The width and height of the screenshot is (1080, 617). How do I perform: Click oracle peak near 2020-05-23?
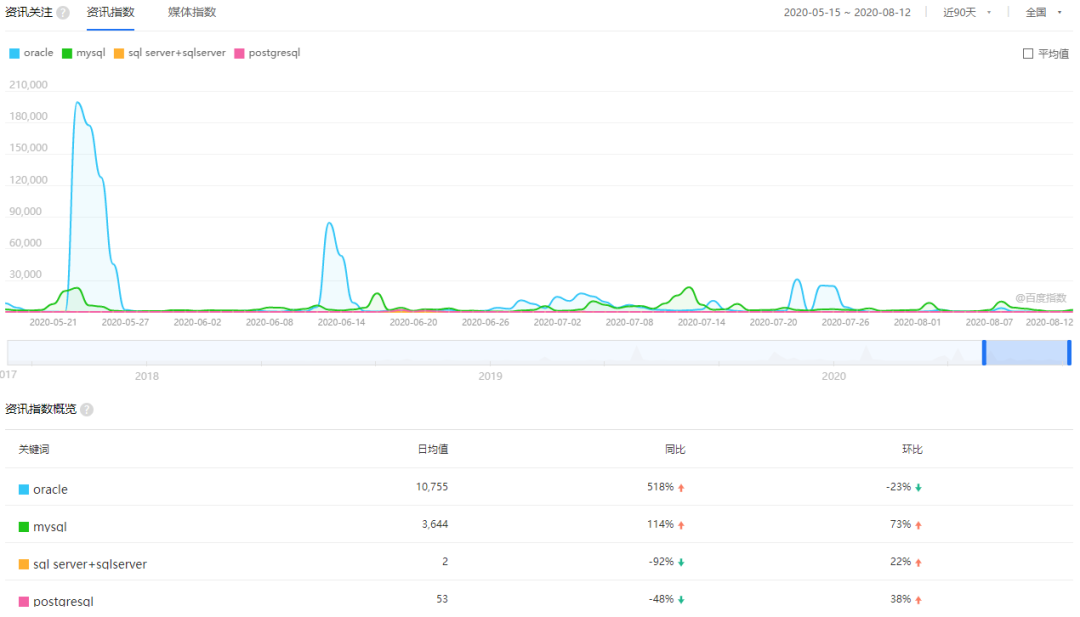coord(78,103)
